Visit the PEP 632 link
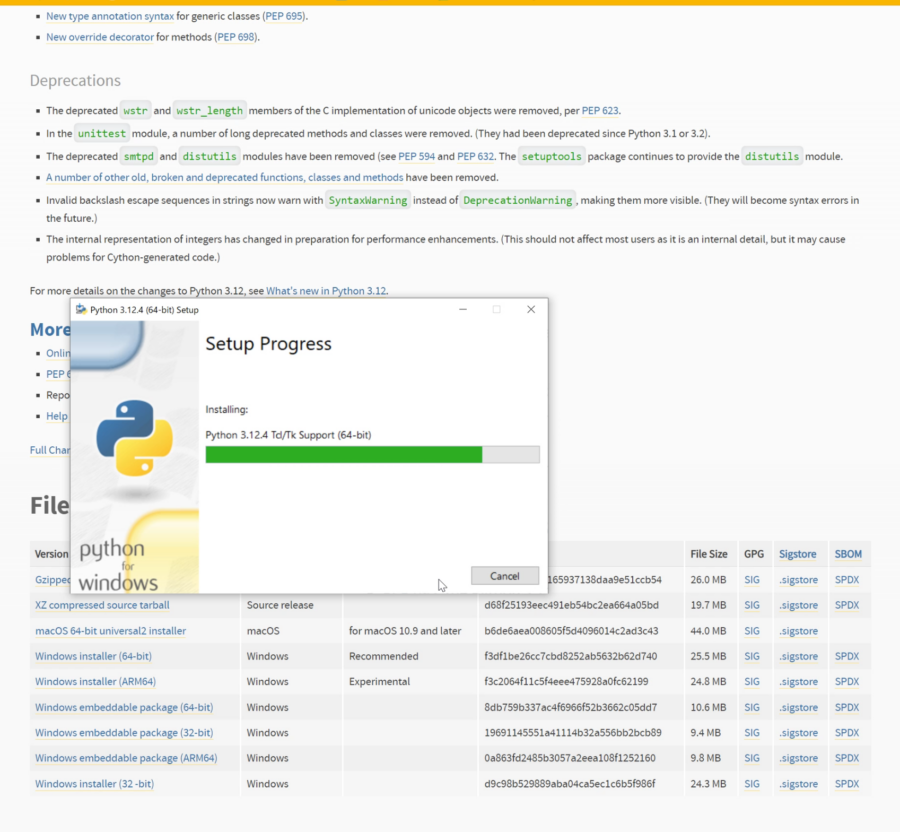 point(475,156)
